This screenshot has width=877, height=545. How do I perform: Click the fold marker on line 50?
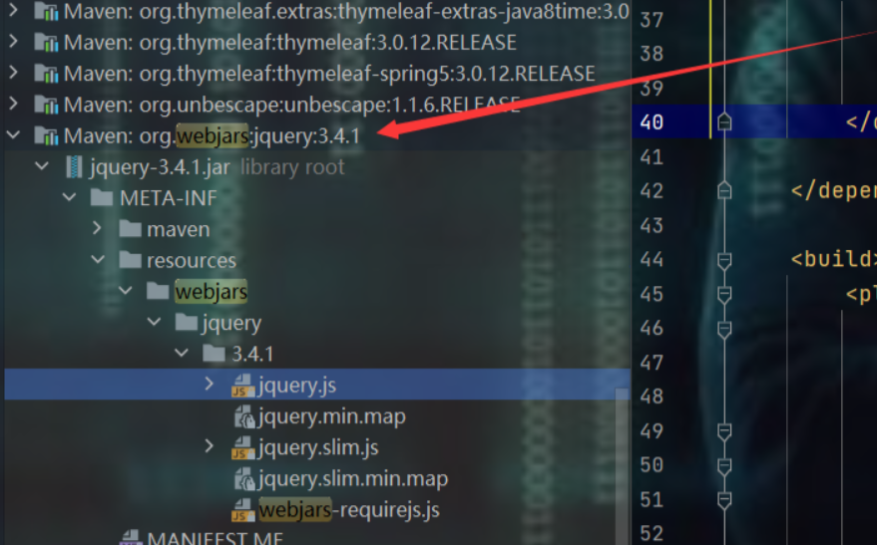(x=724, y=466)
